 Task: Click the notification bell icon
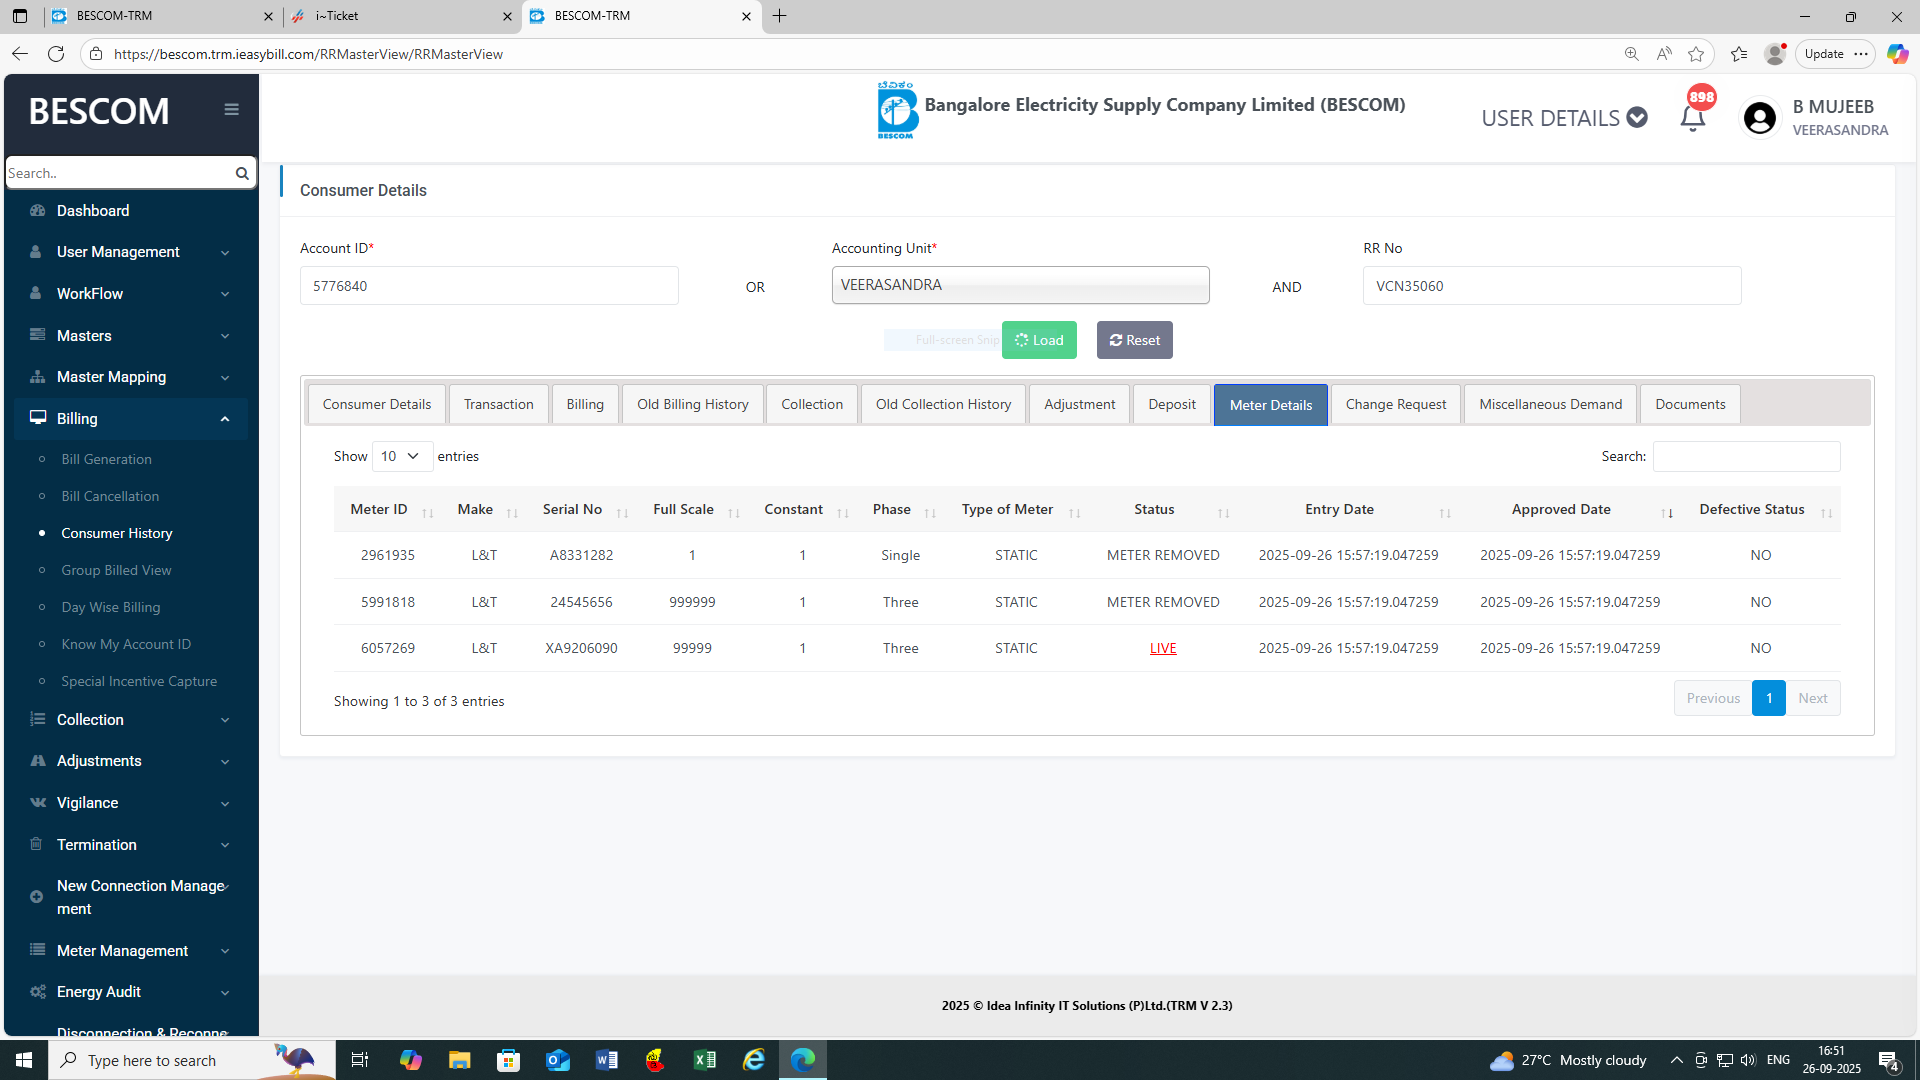pyautogui.click(x=1692, y=118)
